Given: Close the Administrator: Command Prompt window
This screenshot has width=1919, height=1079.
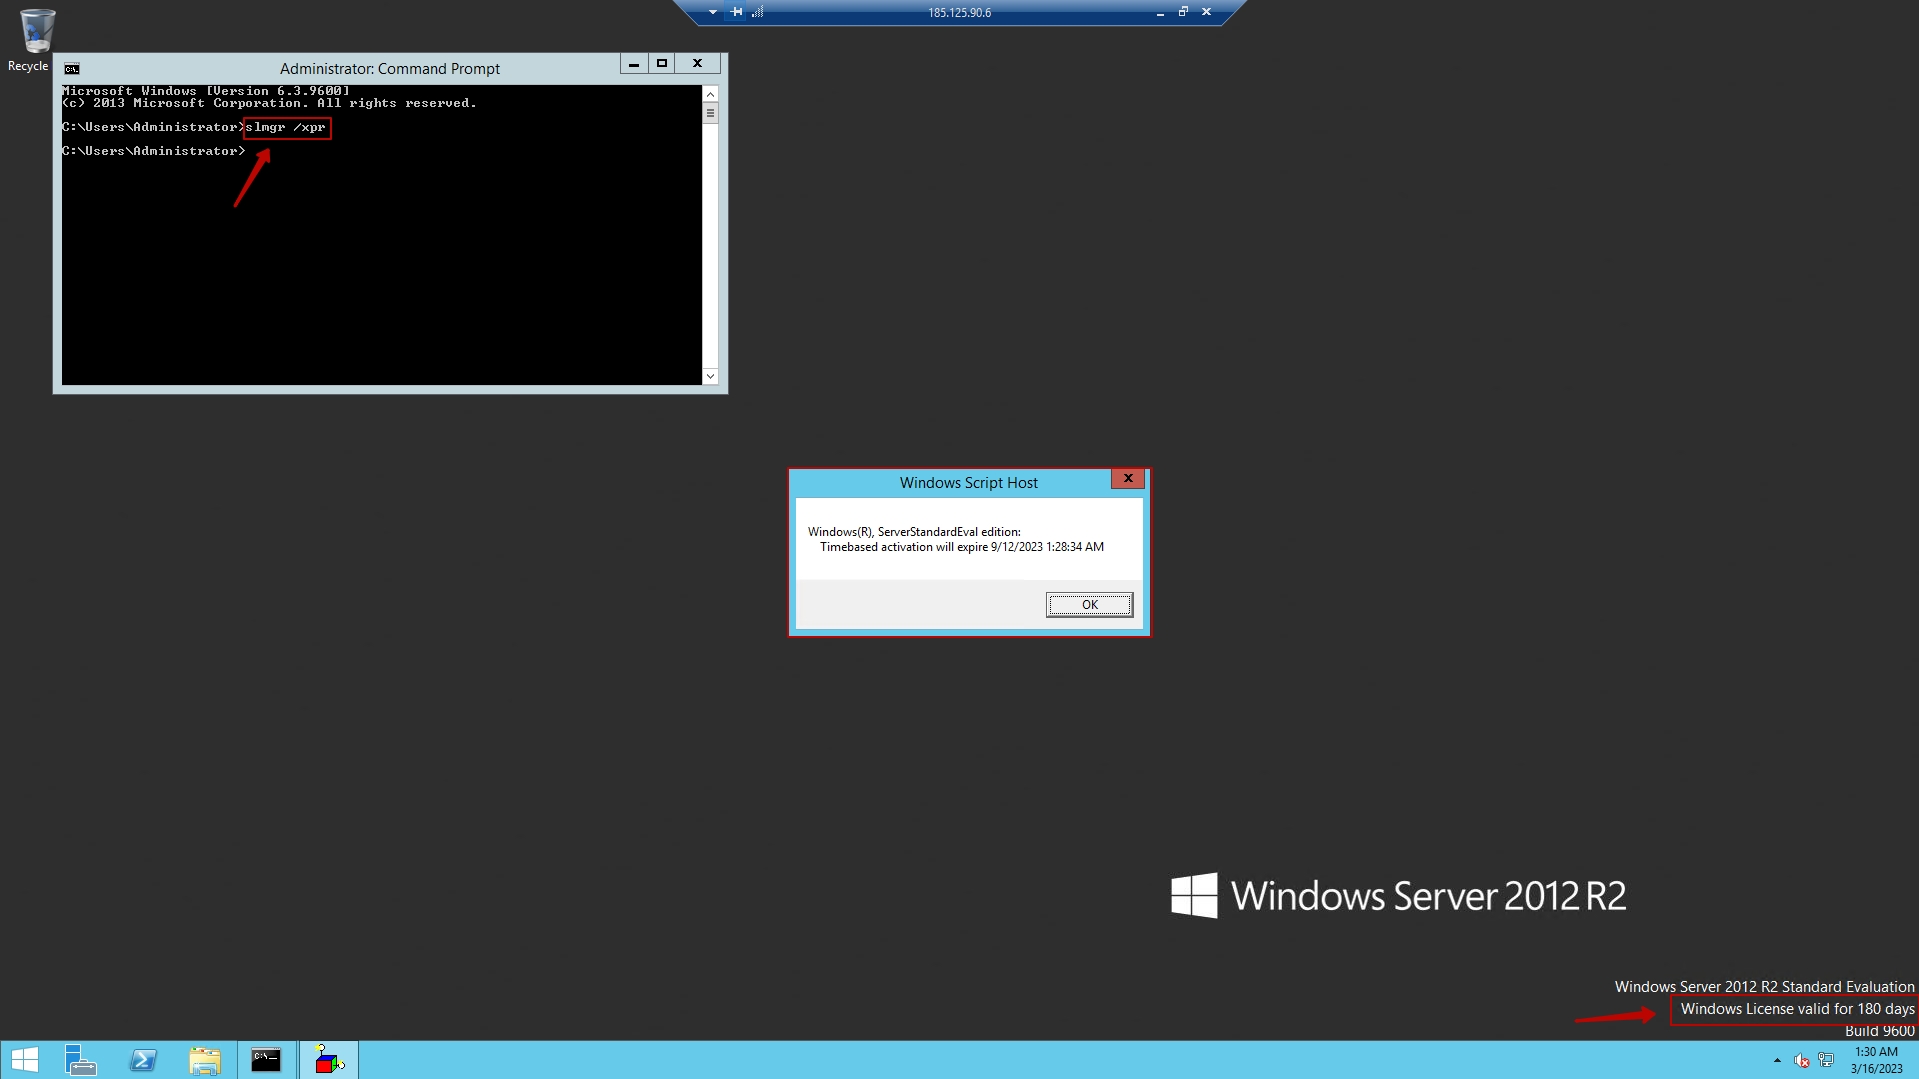Looking at the screenshot, I should tap(698, 64).
